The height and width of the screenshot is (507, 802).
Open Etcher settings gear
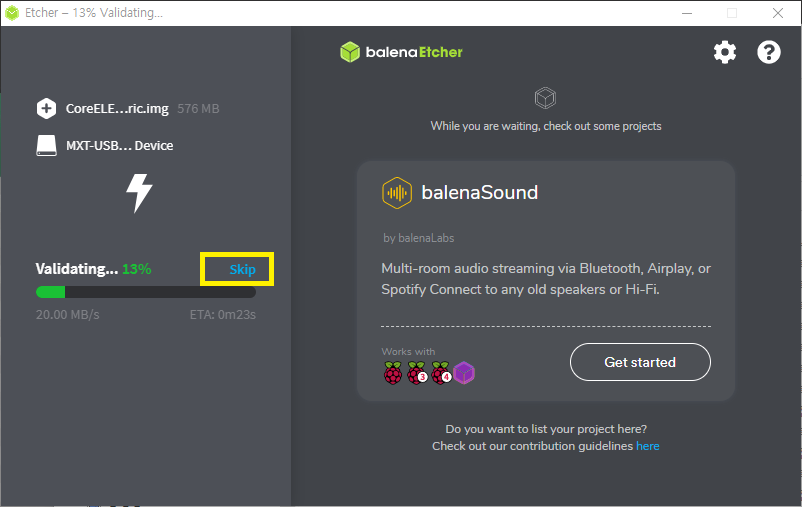pyautogui.click(x=725, y=52)
